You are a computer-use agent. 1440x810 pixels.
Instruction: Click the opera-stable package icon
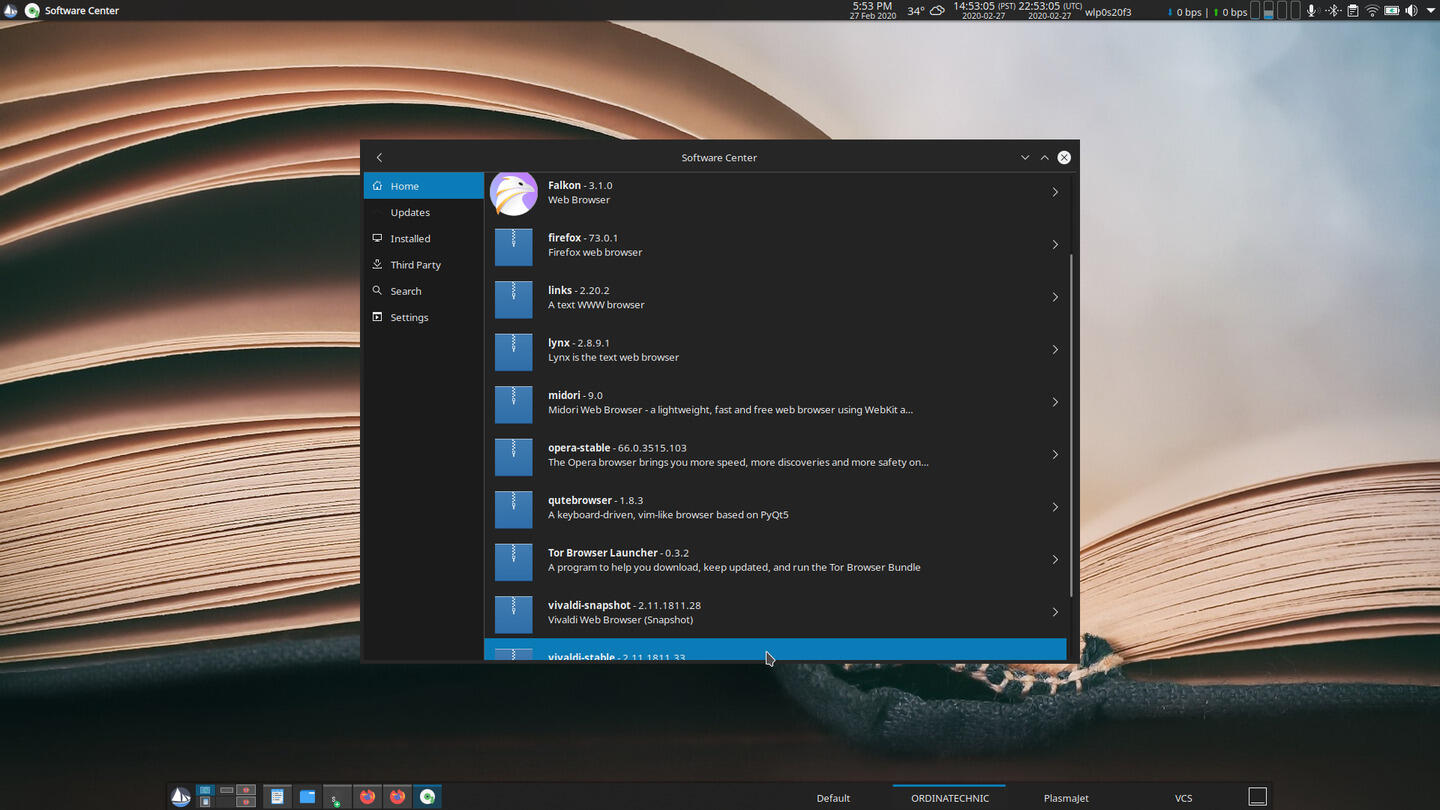point(514,456)
